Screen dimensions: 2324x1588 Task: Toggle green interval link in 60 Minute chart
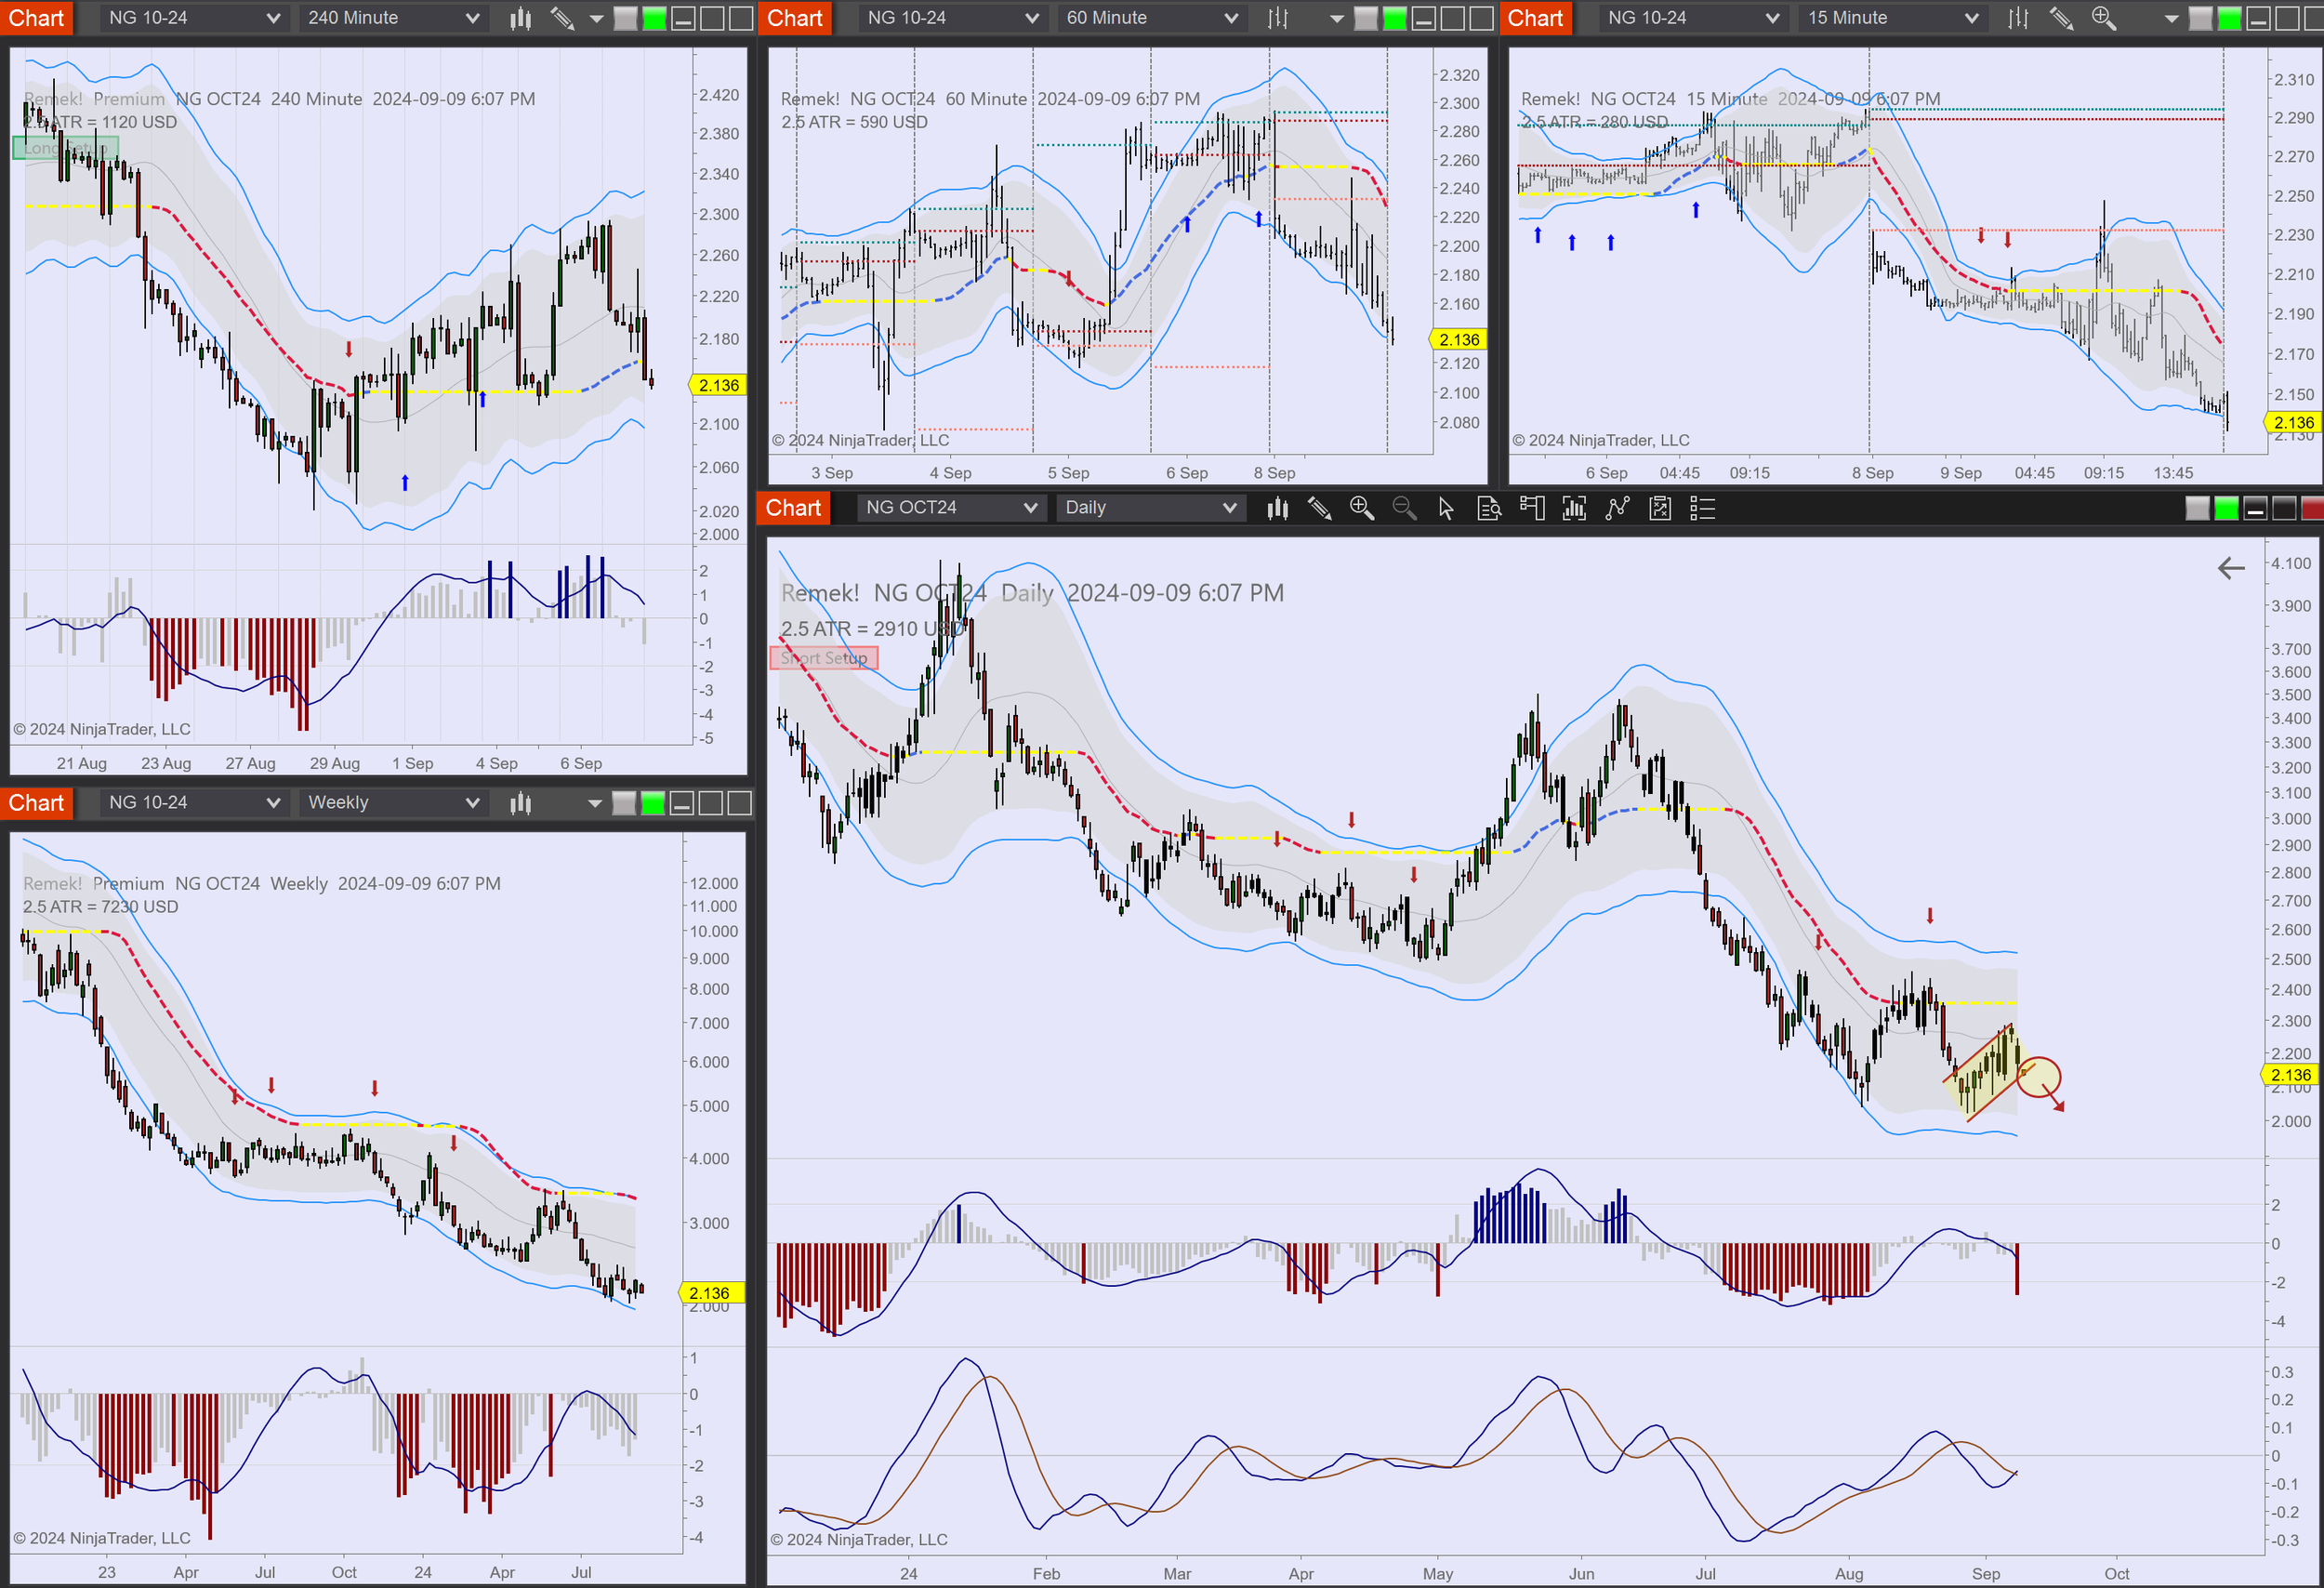[1395, 18]
